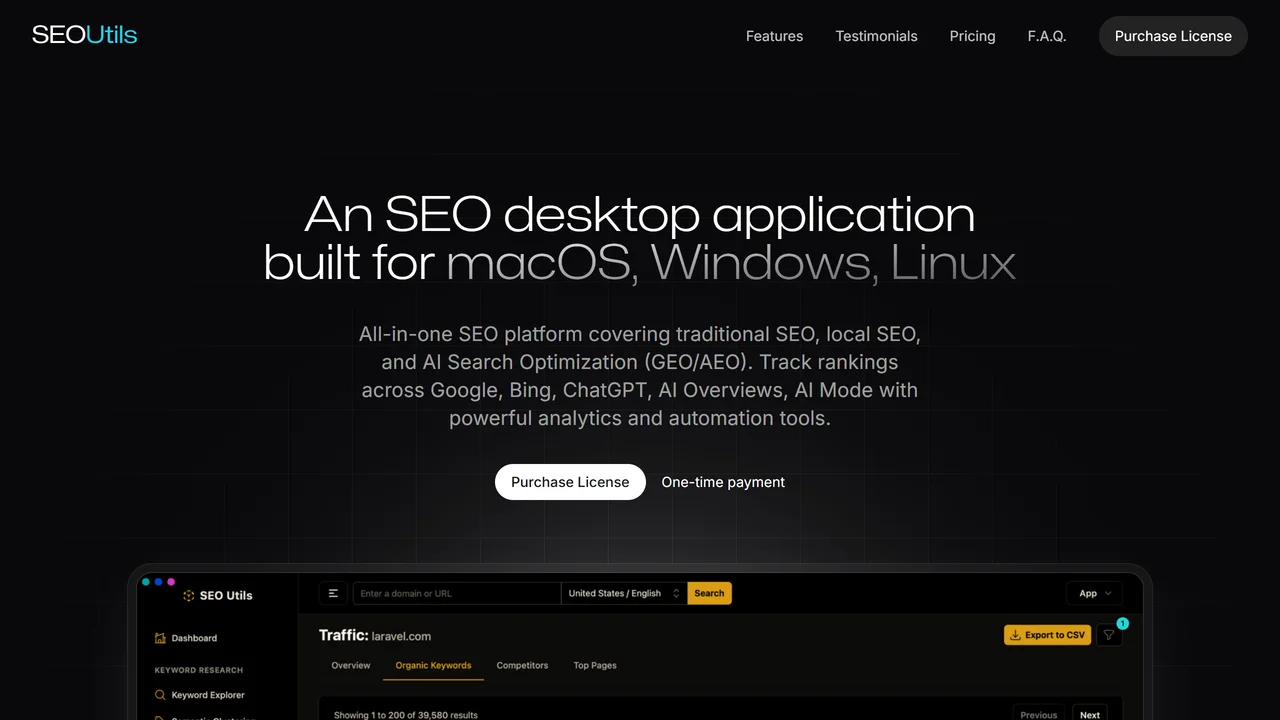Click the One-time payment text

[723, 482]
